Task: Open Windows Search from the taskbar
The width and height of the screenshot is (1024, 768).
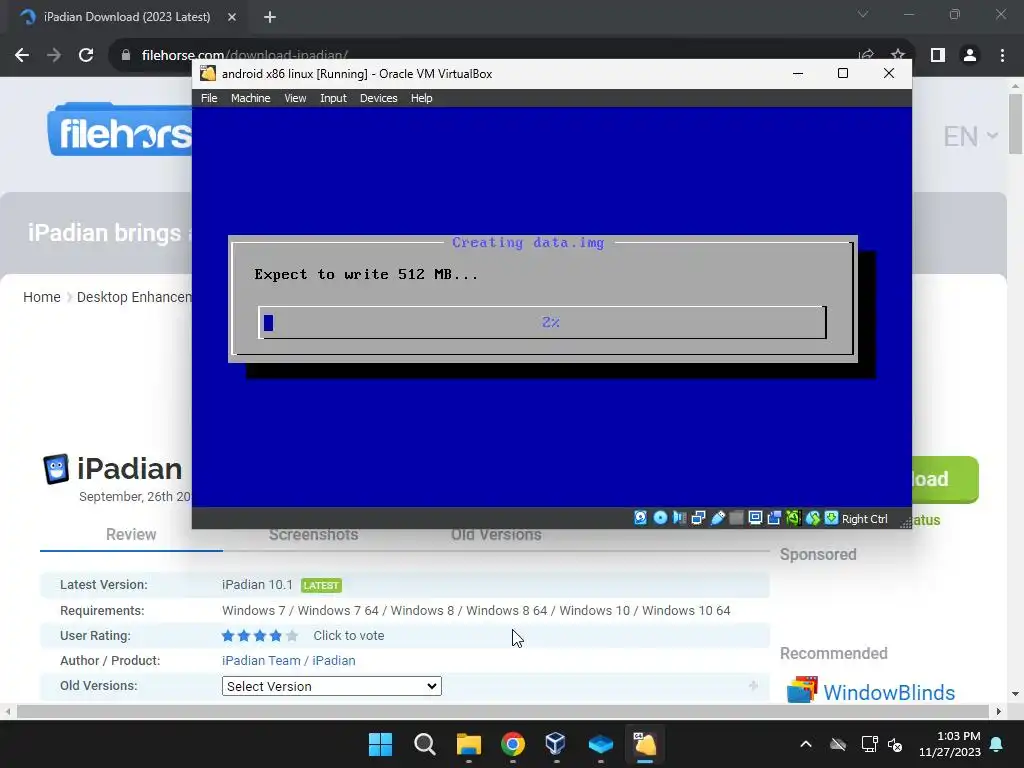Action: tap(424, 744)
